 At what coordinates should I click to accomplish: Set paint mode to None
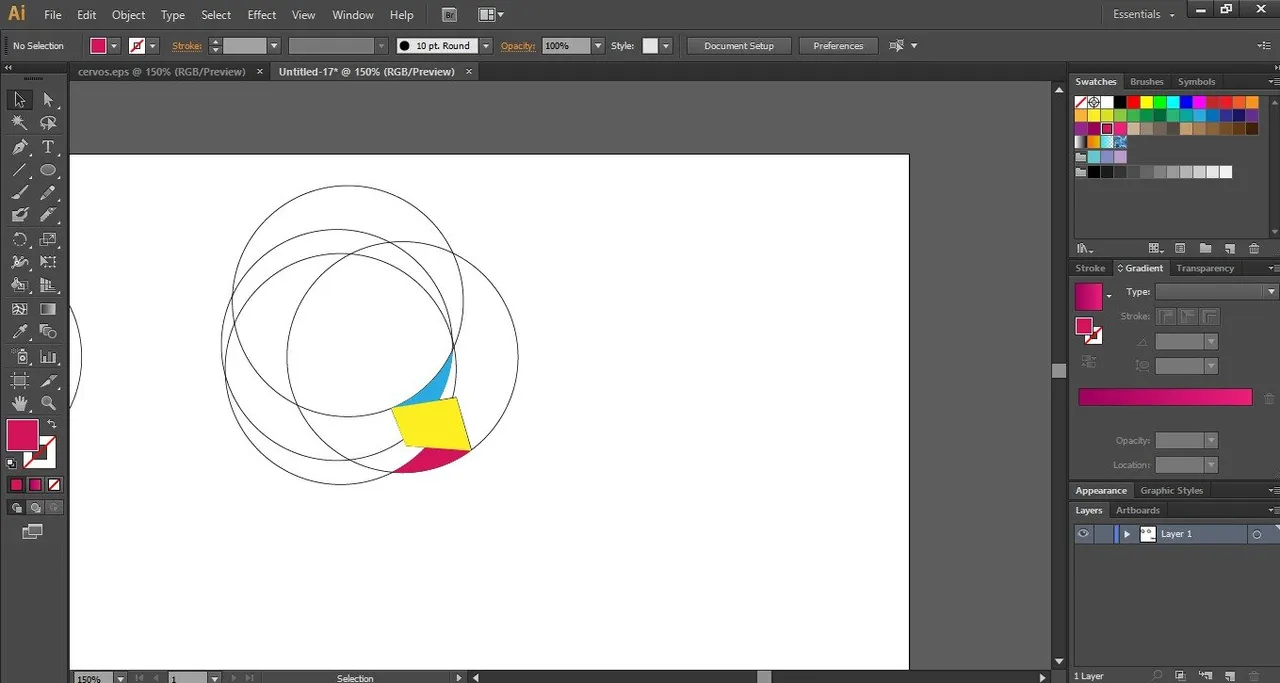(x=54, y=485)
